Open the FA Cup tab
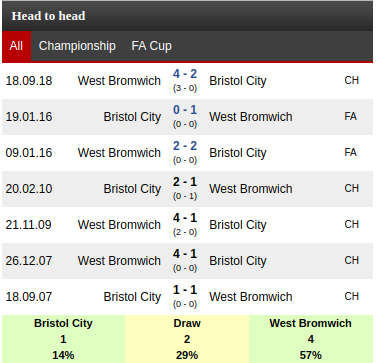 coord(151,46)
